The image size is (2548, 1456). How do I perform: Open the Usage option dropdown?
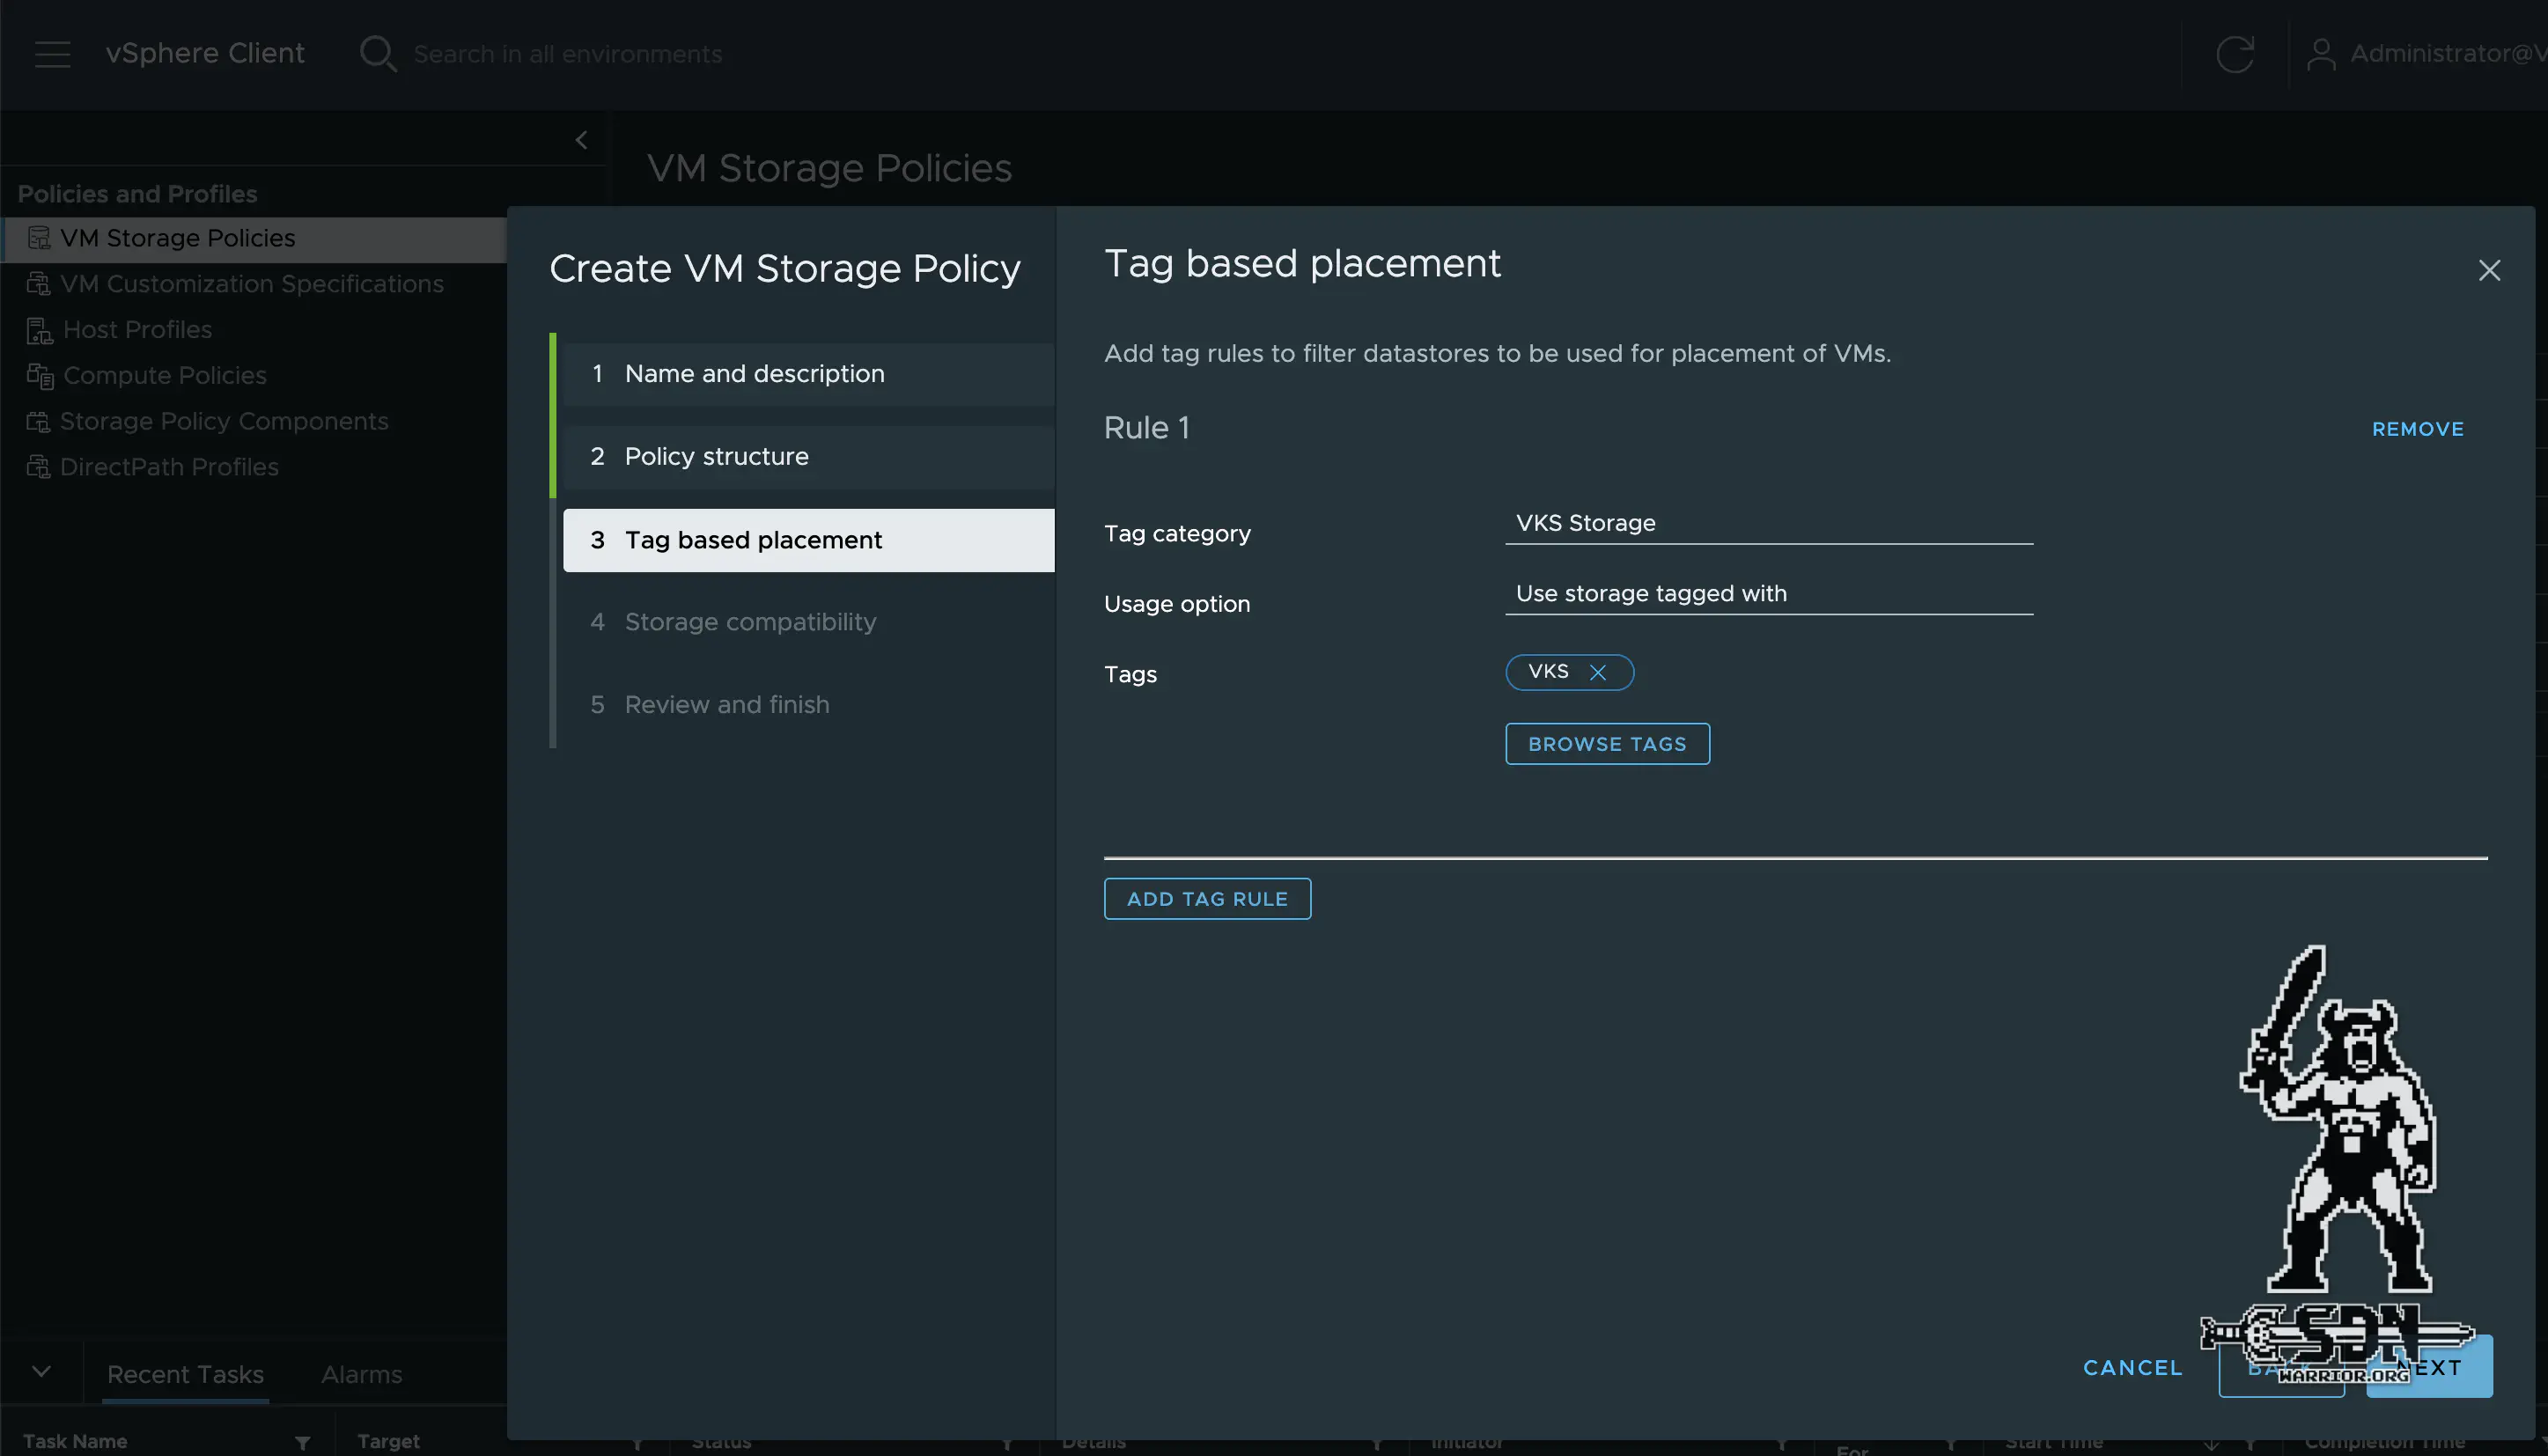coord(1768,594)
